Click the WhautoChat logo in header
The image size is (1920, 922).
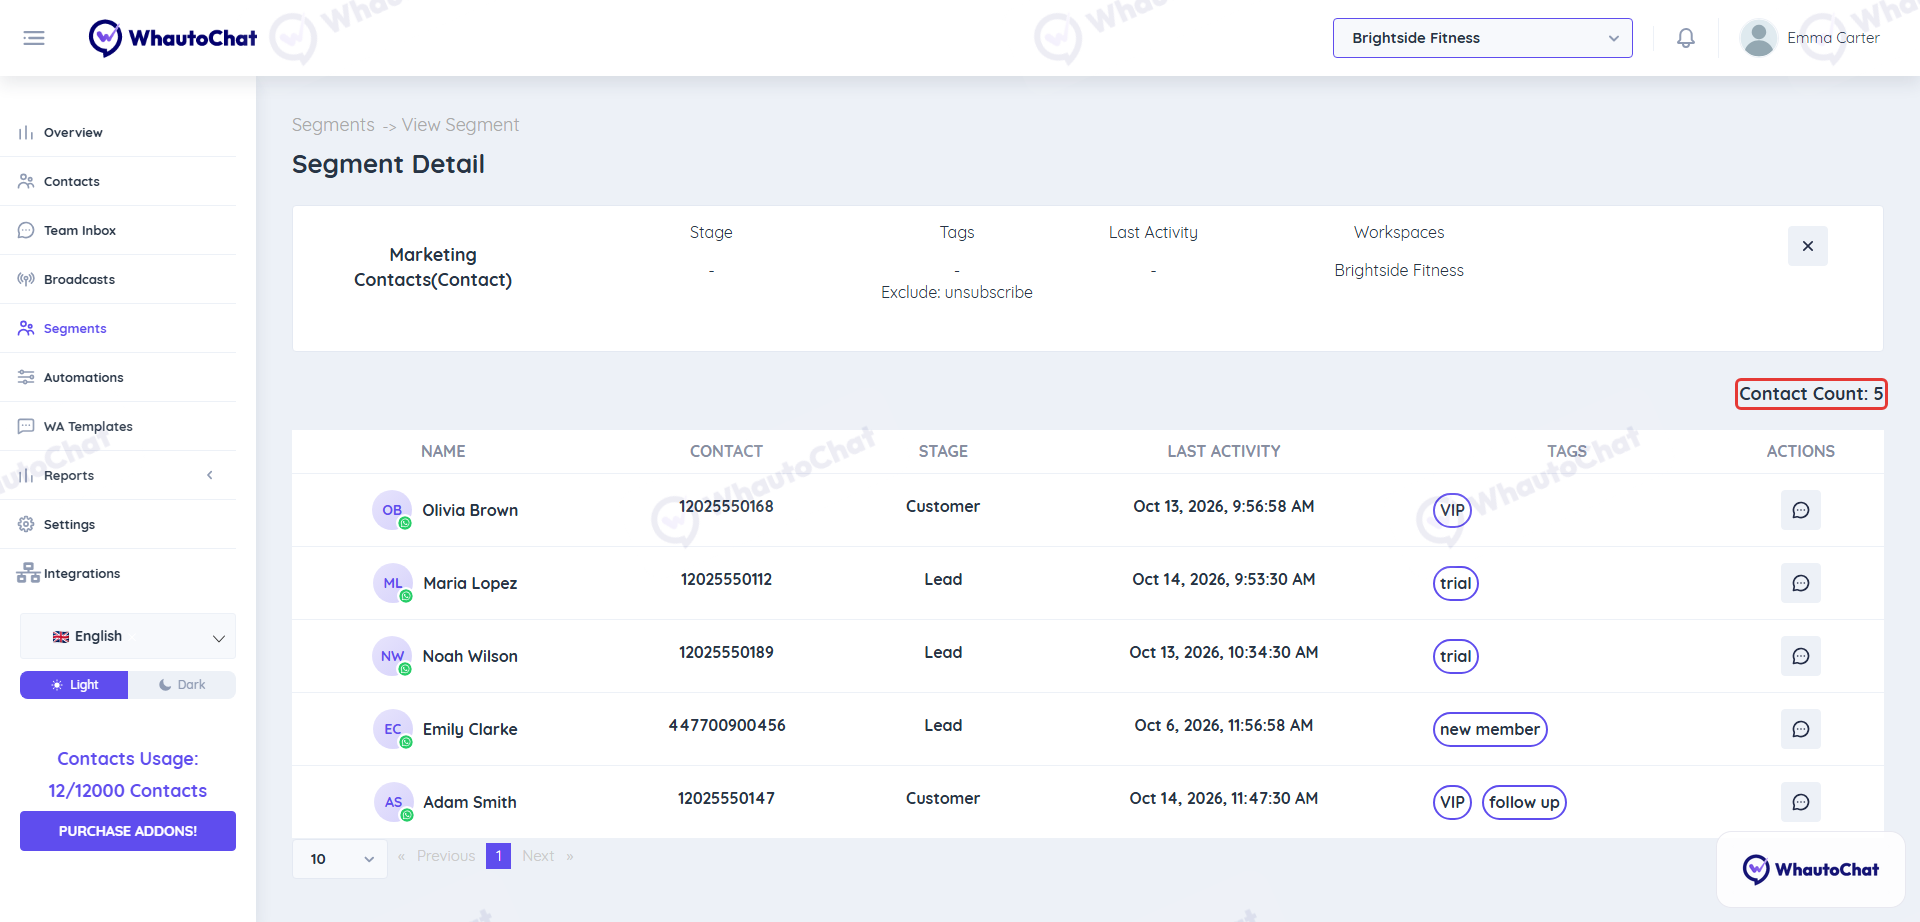click(173, 38)
